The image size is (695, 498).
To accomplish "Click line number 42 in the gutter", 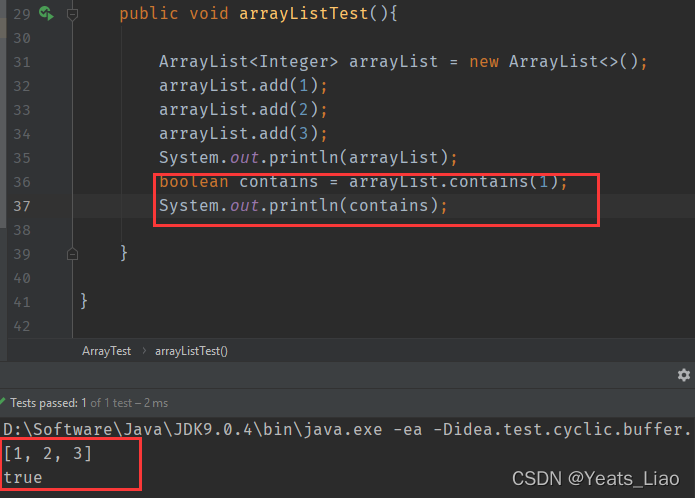I will (22, 327).
